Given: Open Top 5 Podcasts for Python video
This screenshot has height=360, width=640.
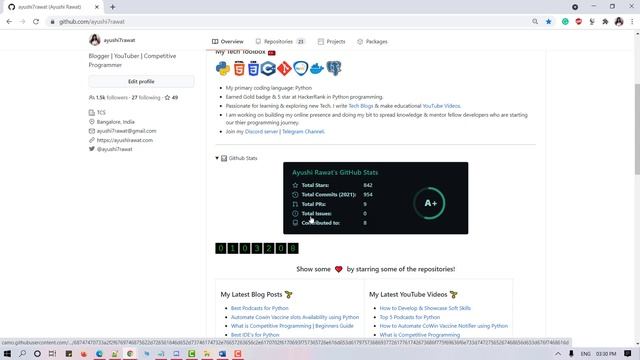Looking at the screenshot, I should point(410,317).
